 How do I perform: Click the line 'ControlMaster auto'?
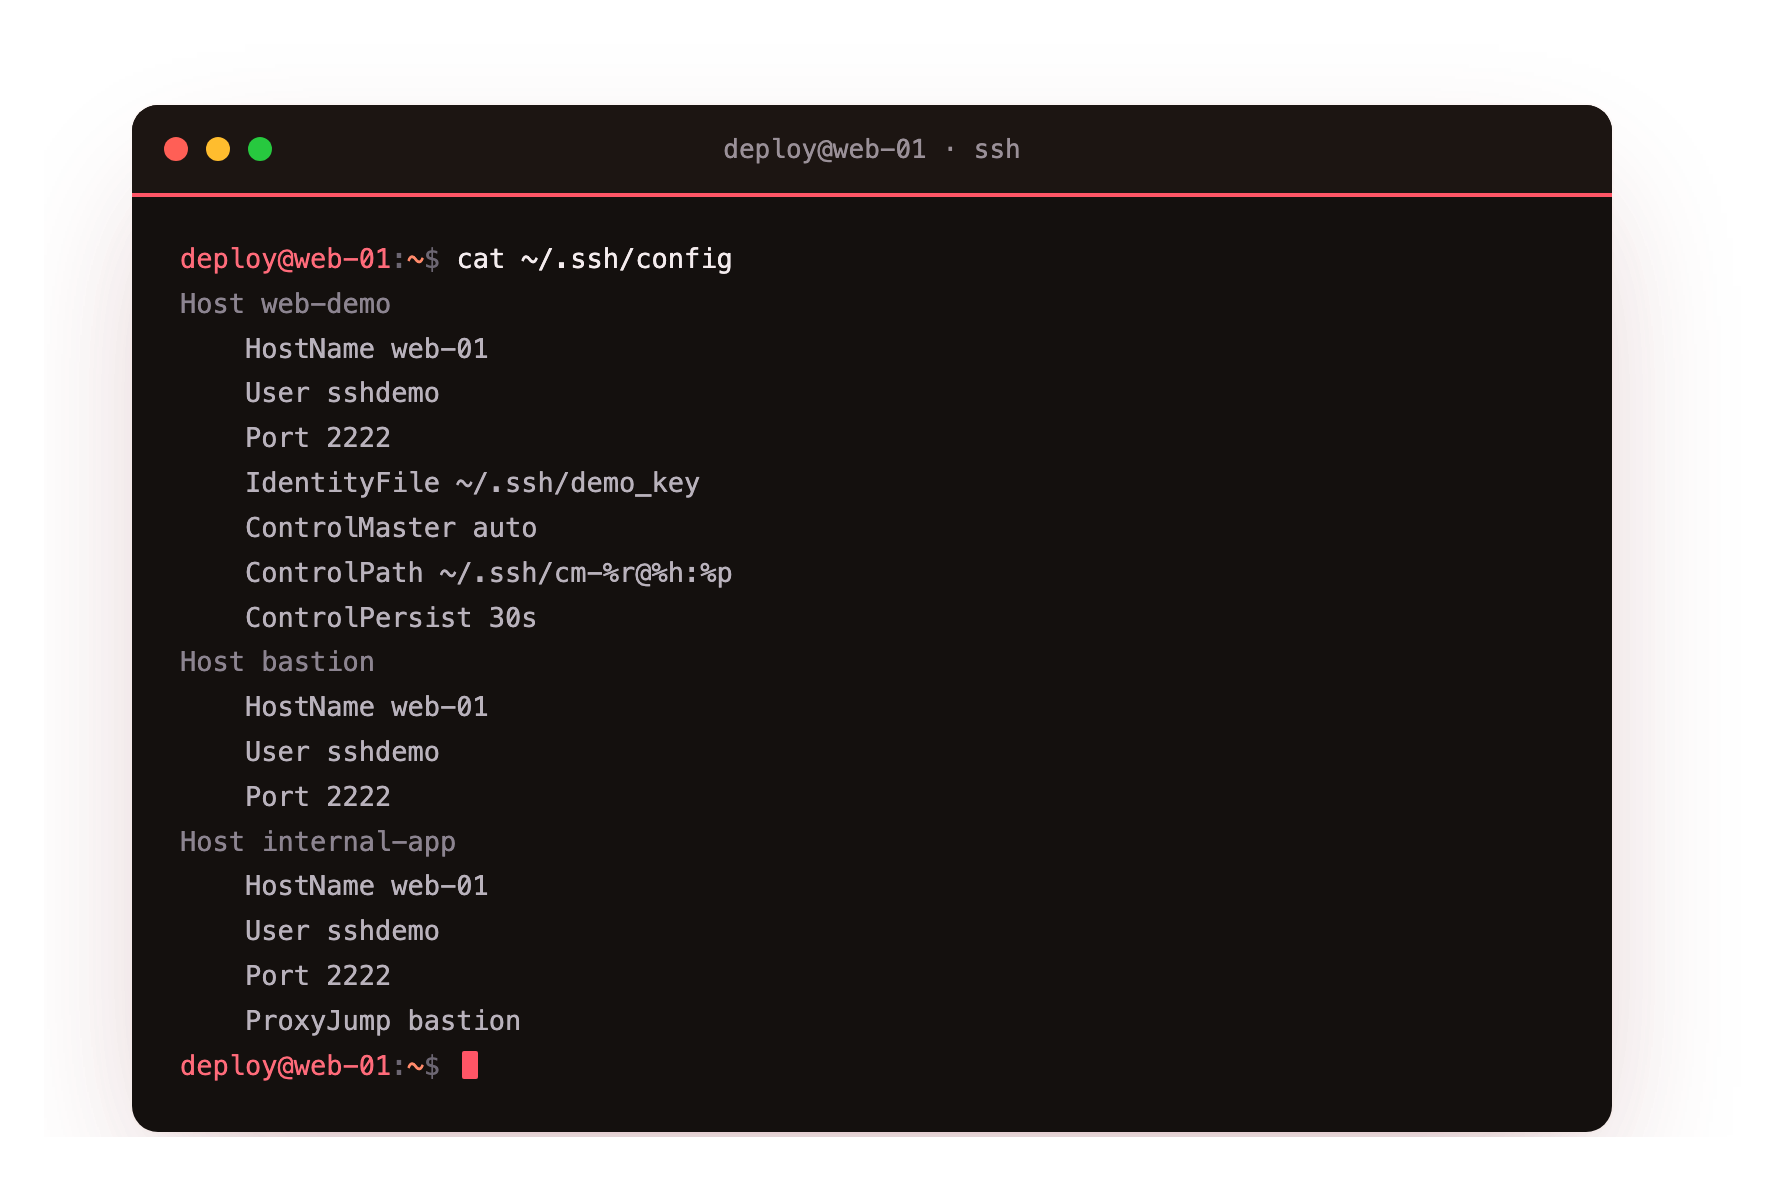pos(391,528)
